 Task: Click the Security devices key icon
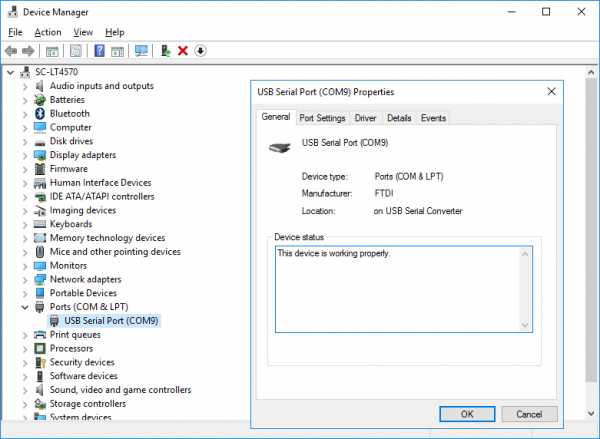coord(40,362)
